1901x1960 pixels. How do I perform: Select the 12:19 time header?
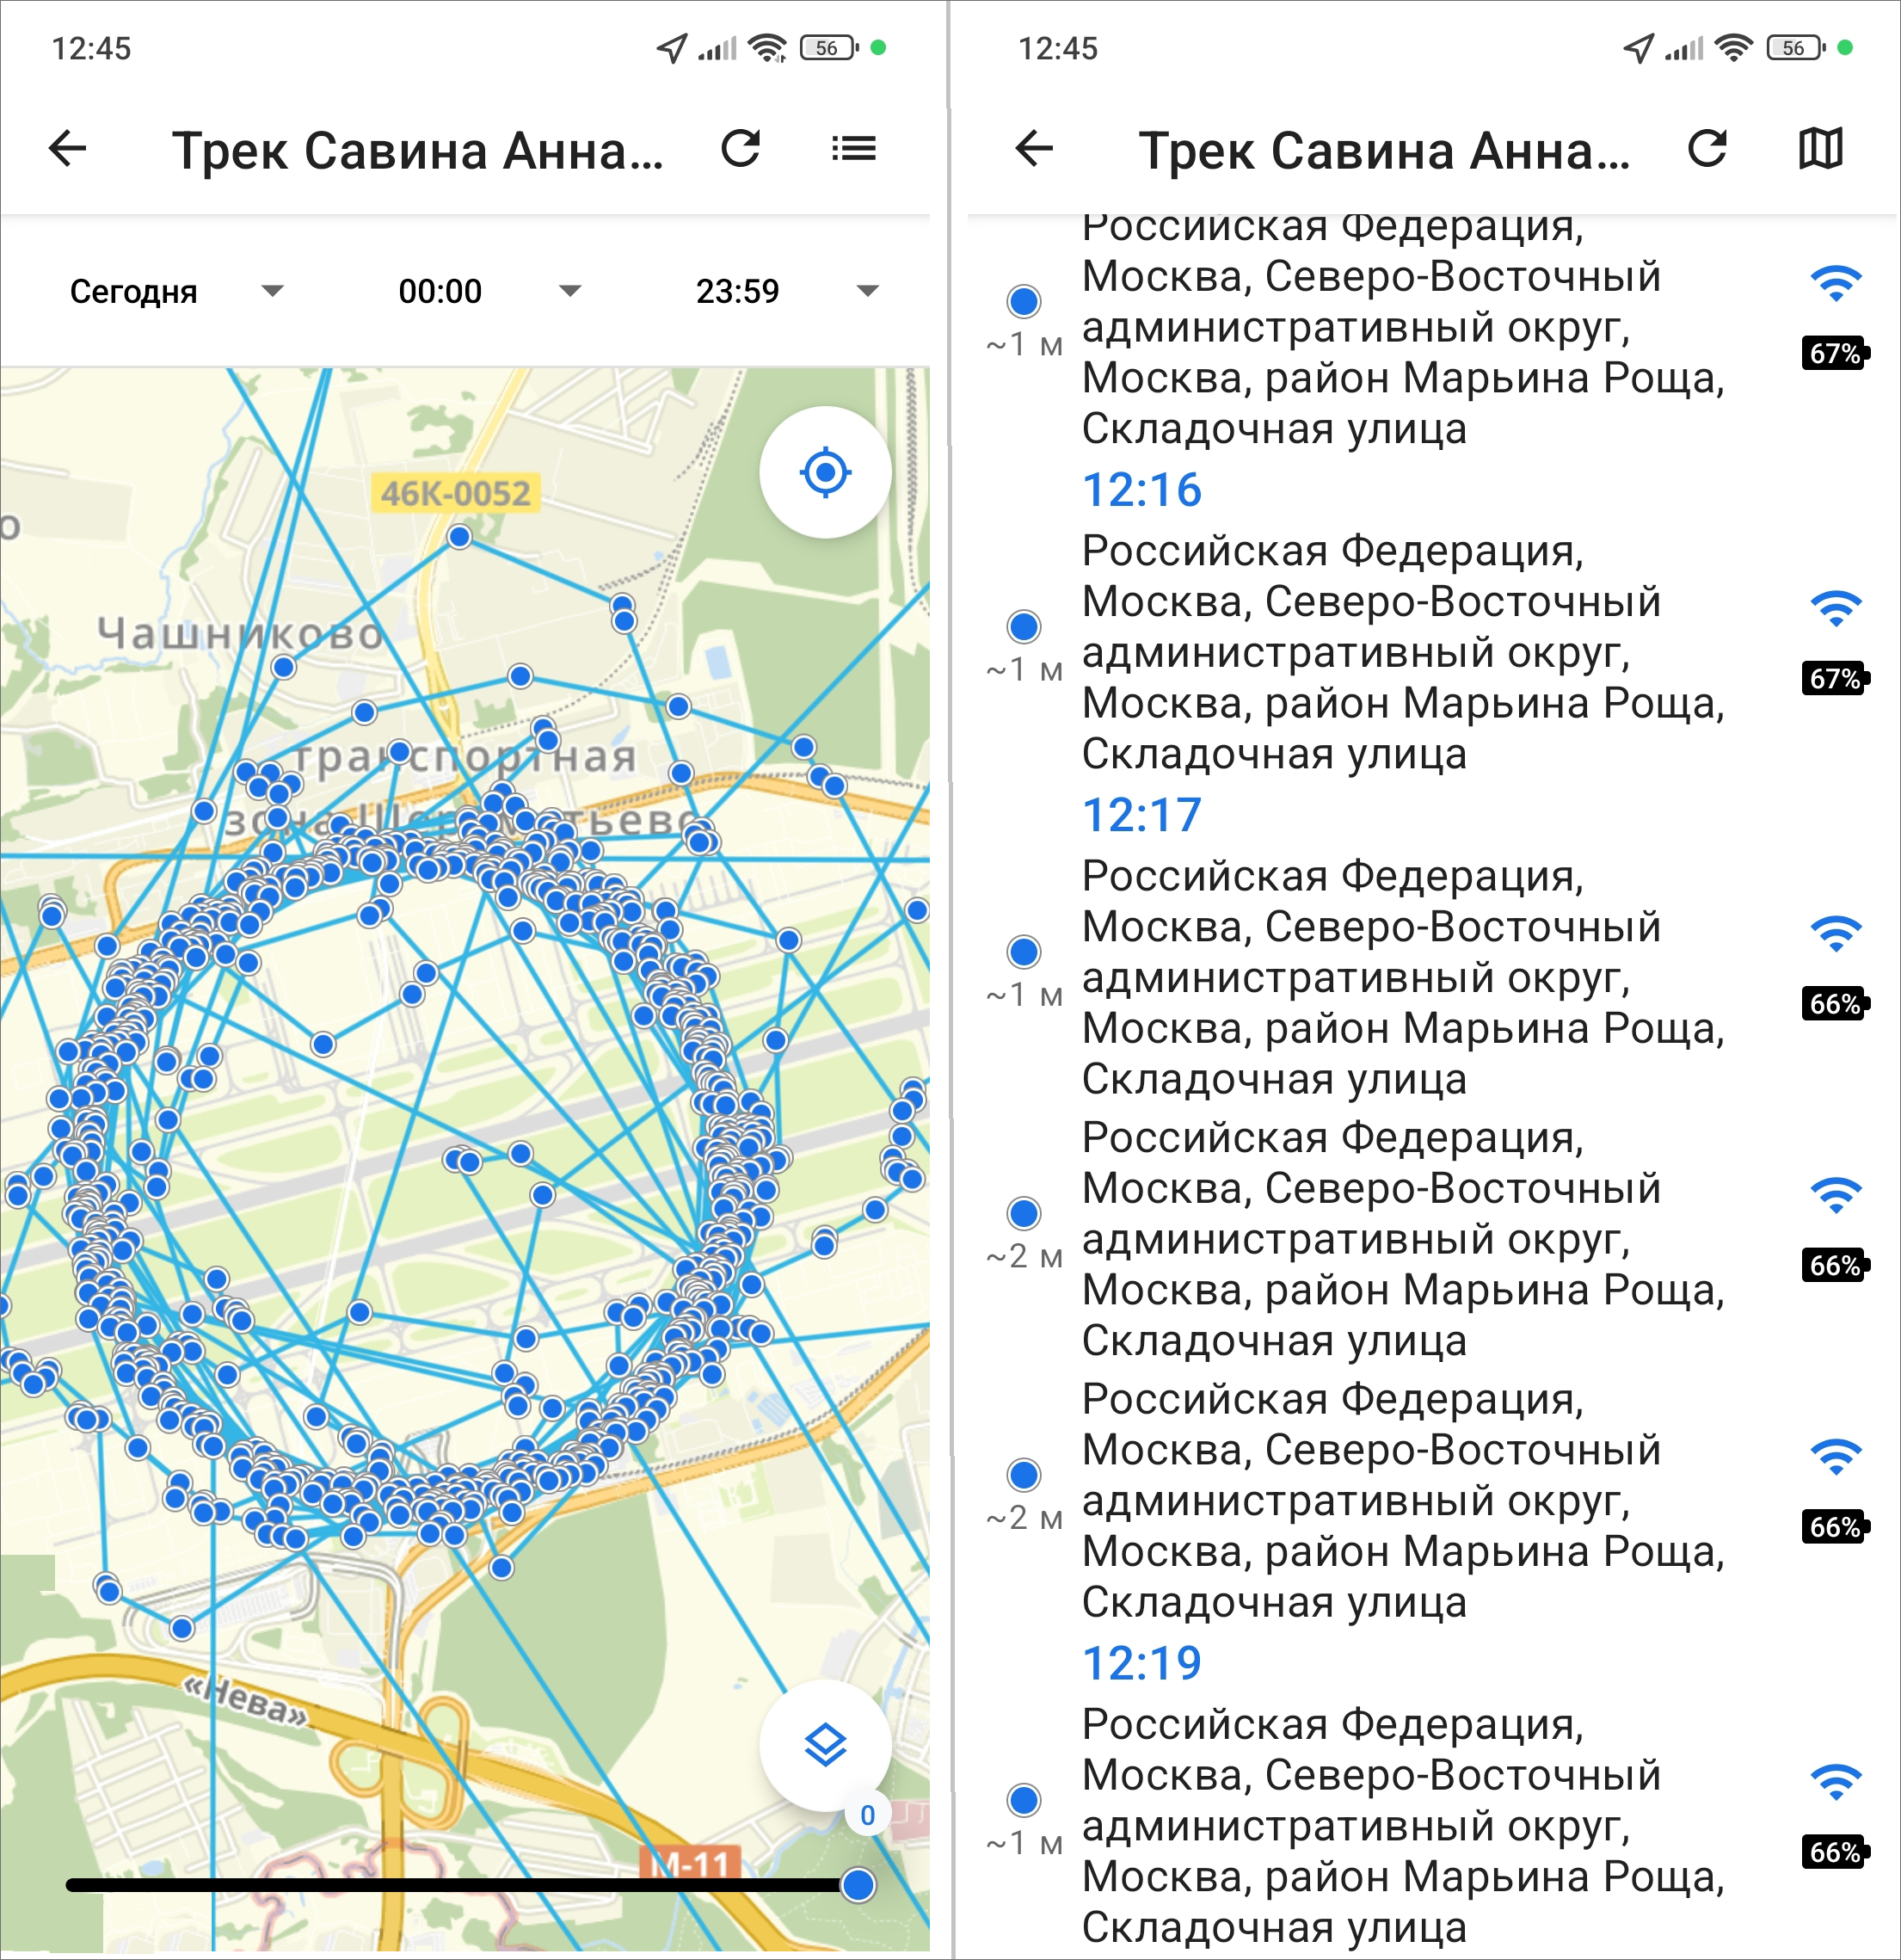tap(1141, 1662)
